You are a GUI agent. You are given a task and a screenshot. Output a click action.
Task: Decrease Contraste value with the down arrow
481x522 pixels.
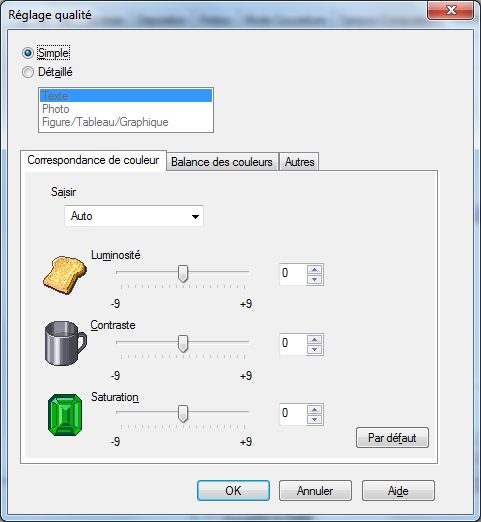(314, 349)
